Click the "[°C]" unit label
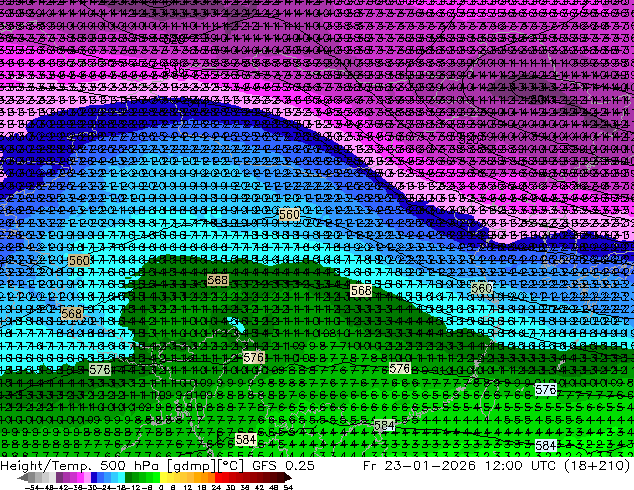This screenshot has height=490, width=634. [x=231, y=466]
